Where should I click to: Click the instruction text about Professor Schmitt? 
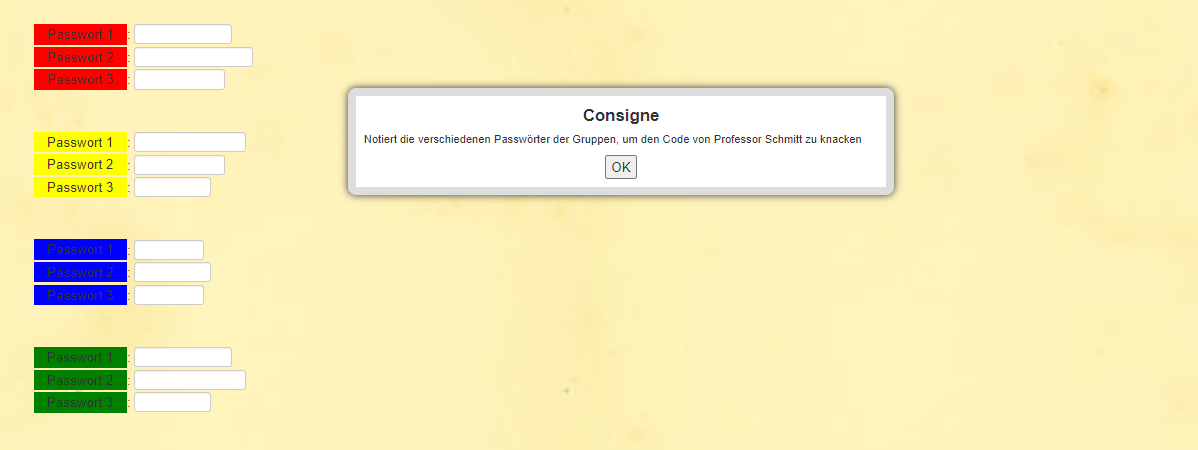[x=613, y=140]
